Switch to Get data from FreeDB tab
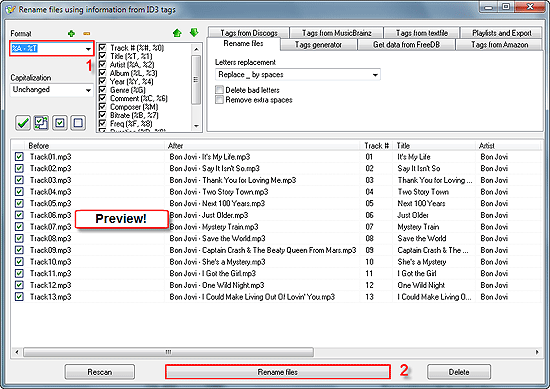Image resolution: width=550 pixels, height=389 pixels. (x=406, y=45)
